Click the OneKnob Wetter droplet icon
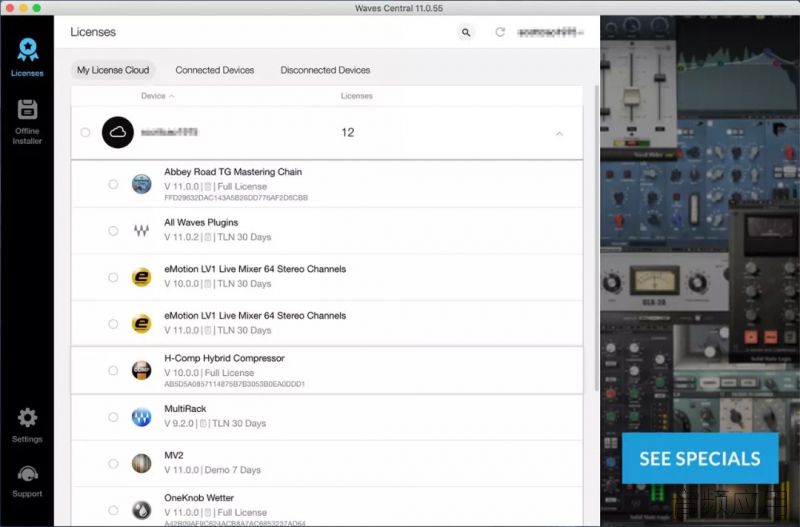The width and height of the screenshot is (800, 527). [x=141, y=510]
